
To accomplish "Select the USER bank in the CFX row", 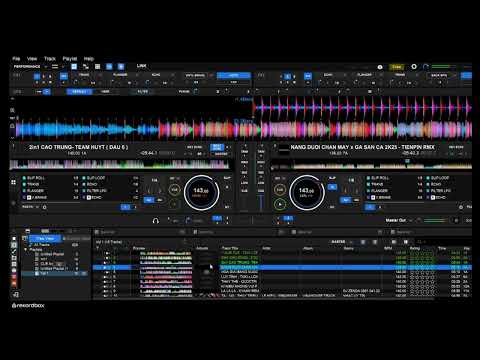I will click(x=105, y=91).
